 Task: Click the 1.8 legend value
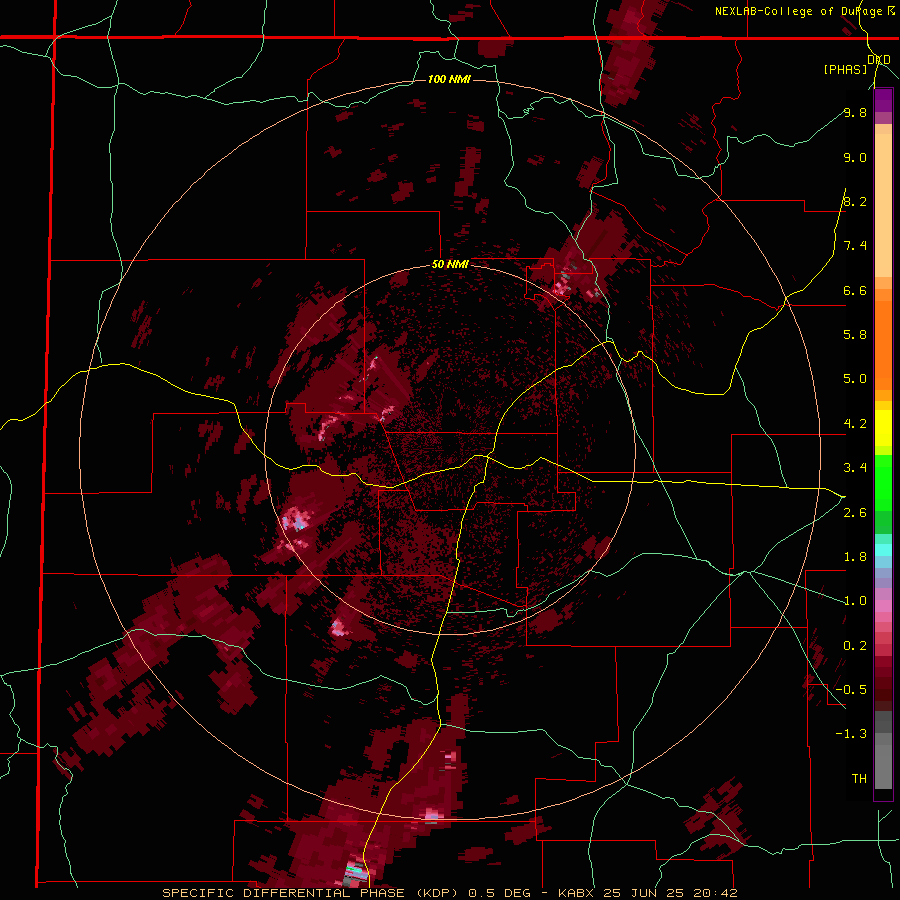click(x=855, y=557)
